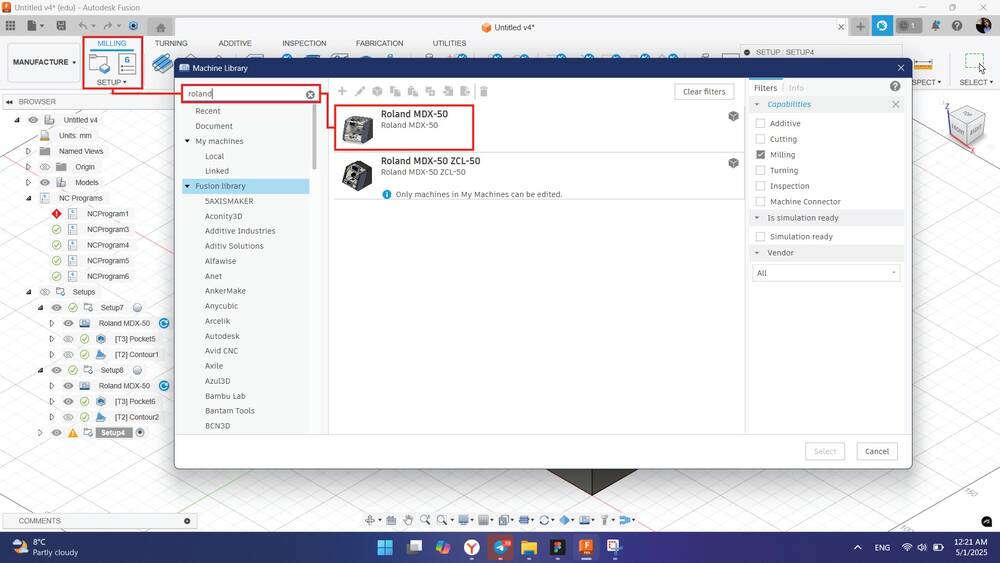Click the Display settings monitor icon
The height and width of the screenshot is (563, 1000).
click(464, 520)
